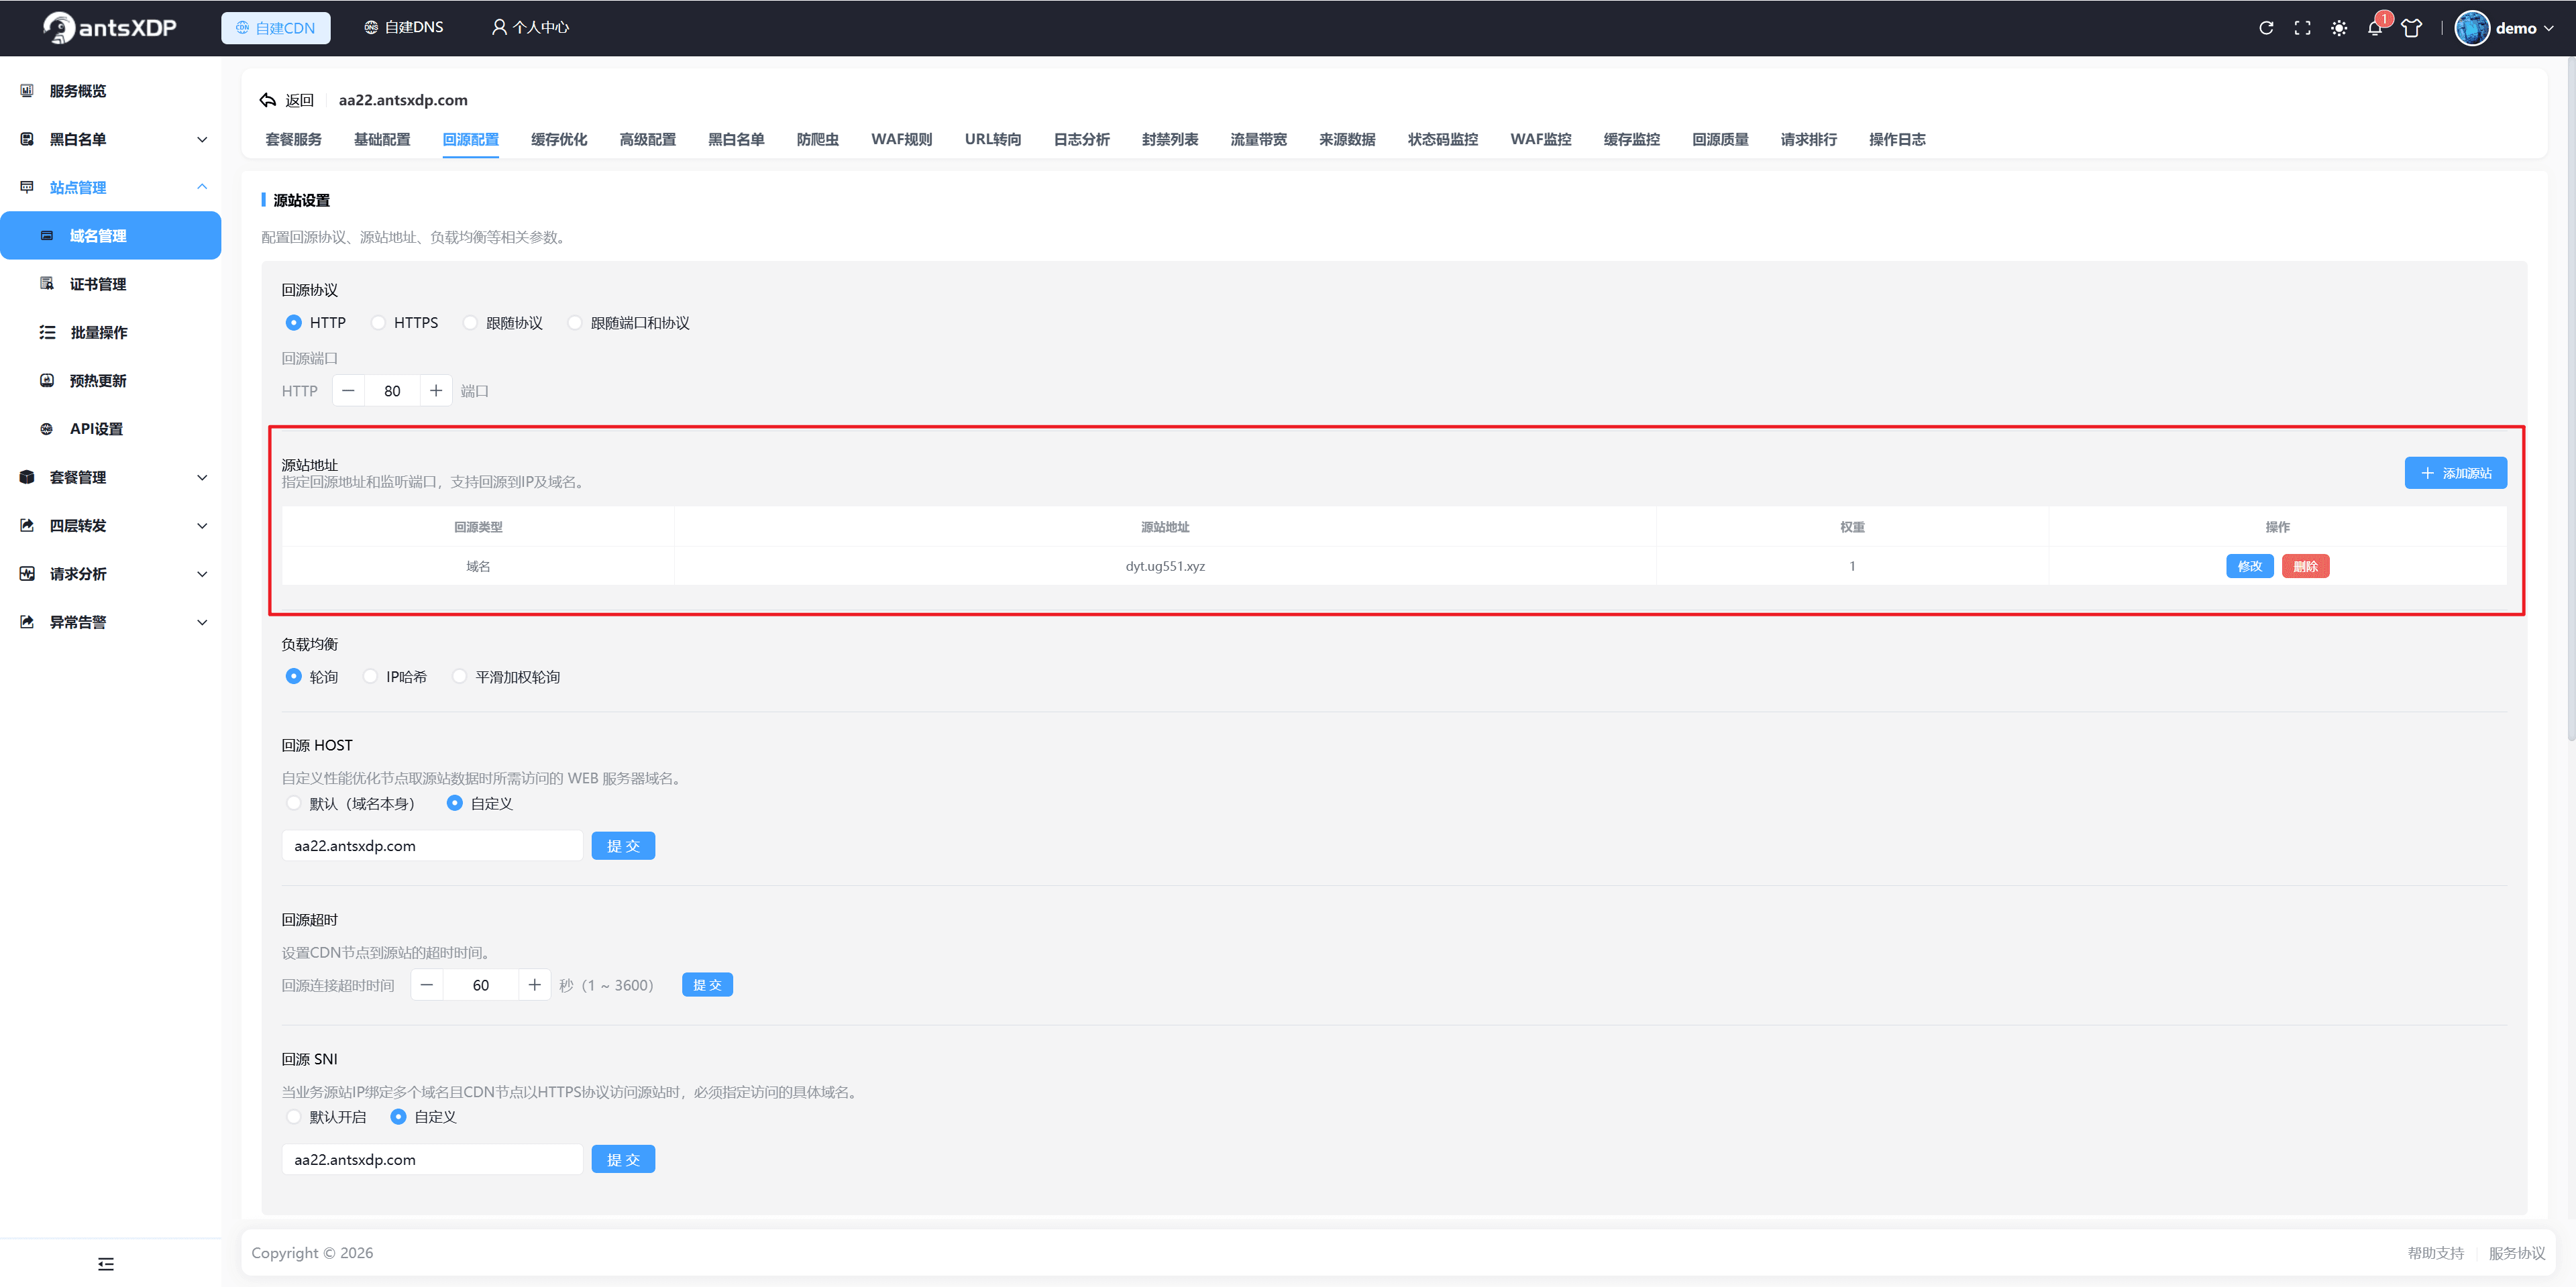This screenshot has width=2576, height=1287.
Task: Click the refresh icon in top bar
Action: 2266,28
